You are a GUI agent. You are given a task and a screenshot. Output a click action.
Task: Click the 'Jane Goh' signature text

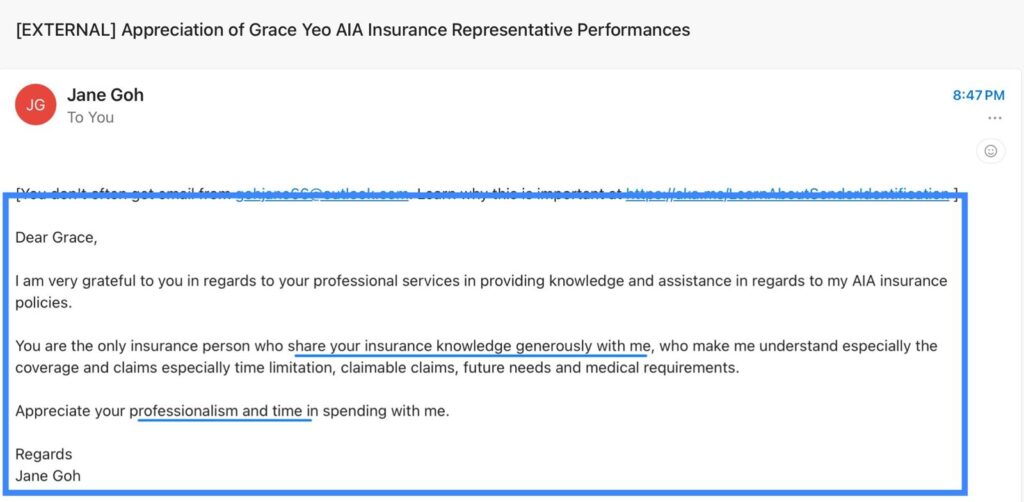point(48,476)
